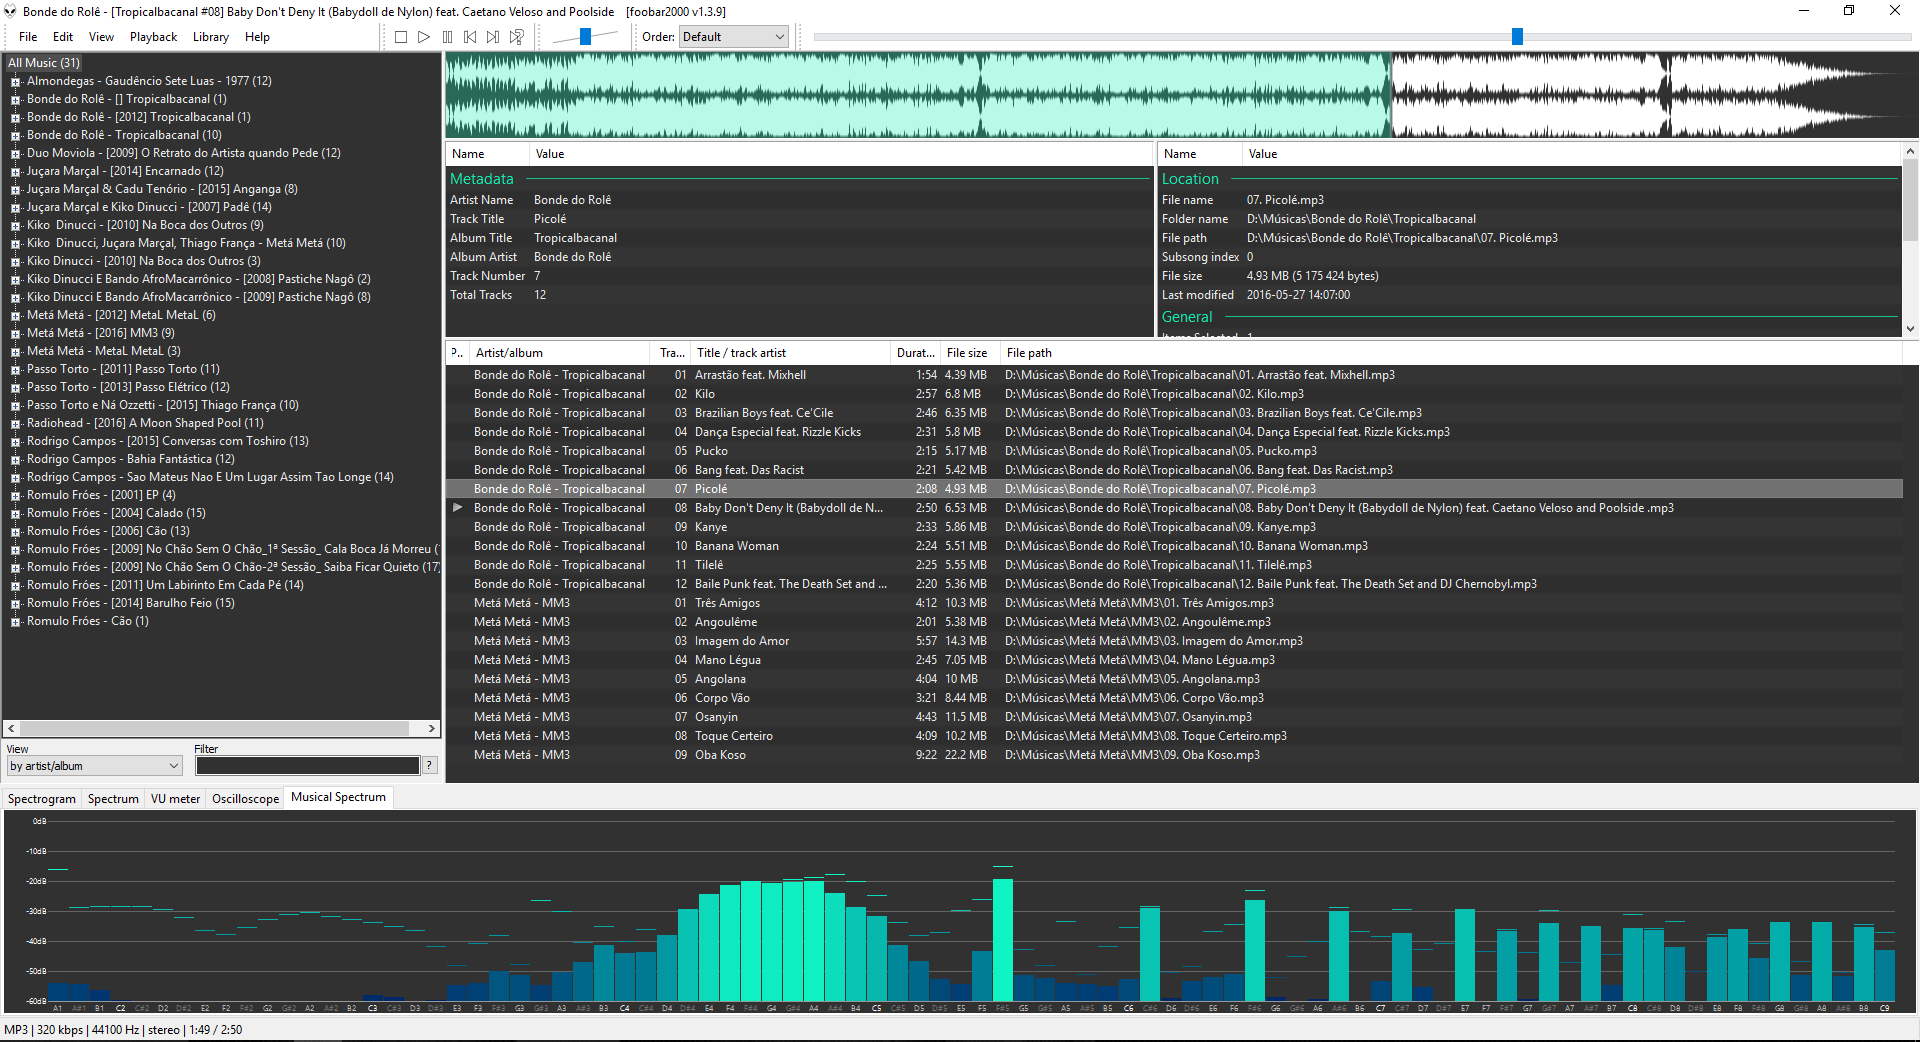Adjust the volume slider handle

click(586, 37)
